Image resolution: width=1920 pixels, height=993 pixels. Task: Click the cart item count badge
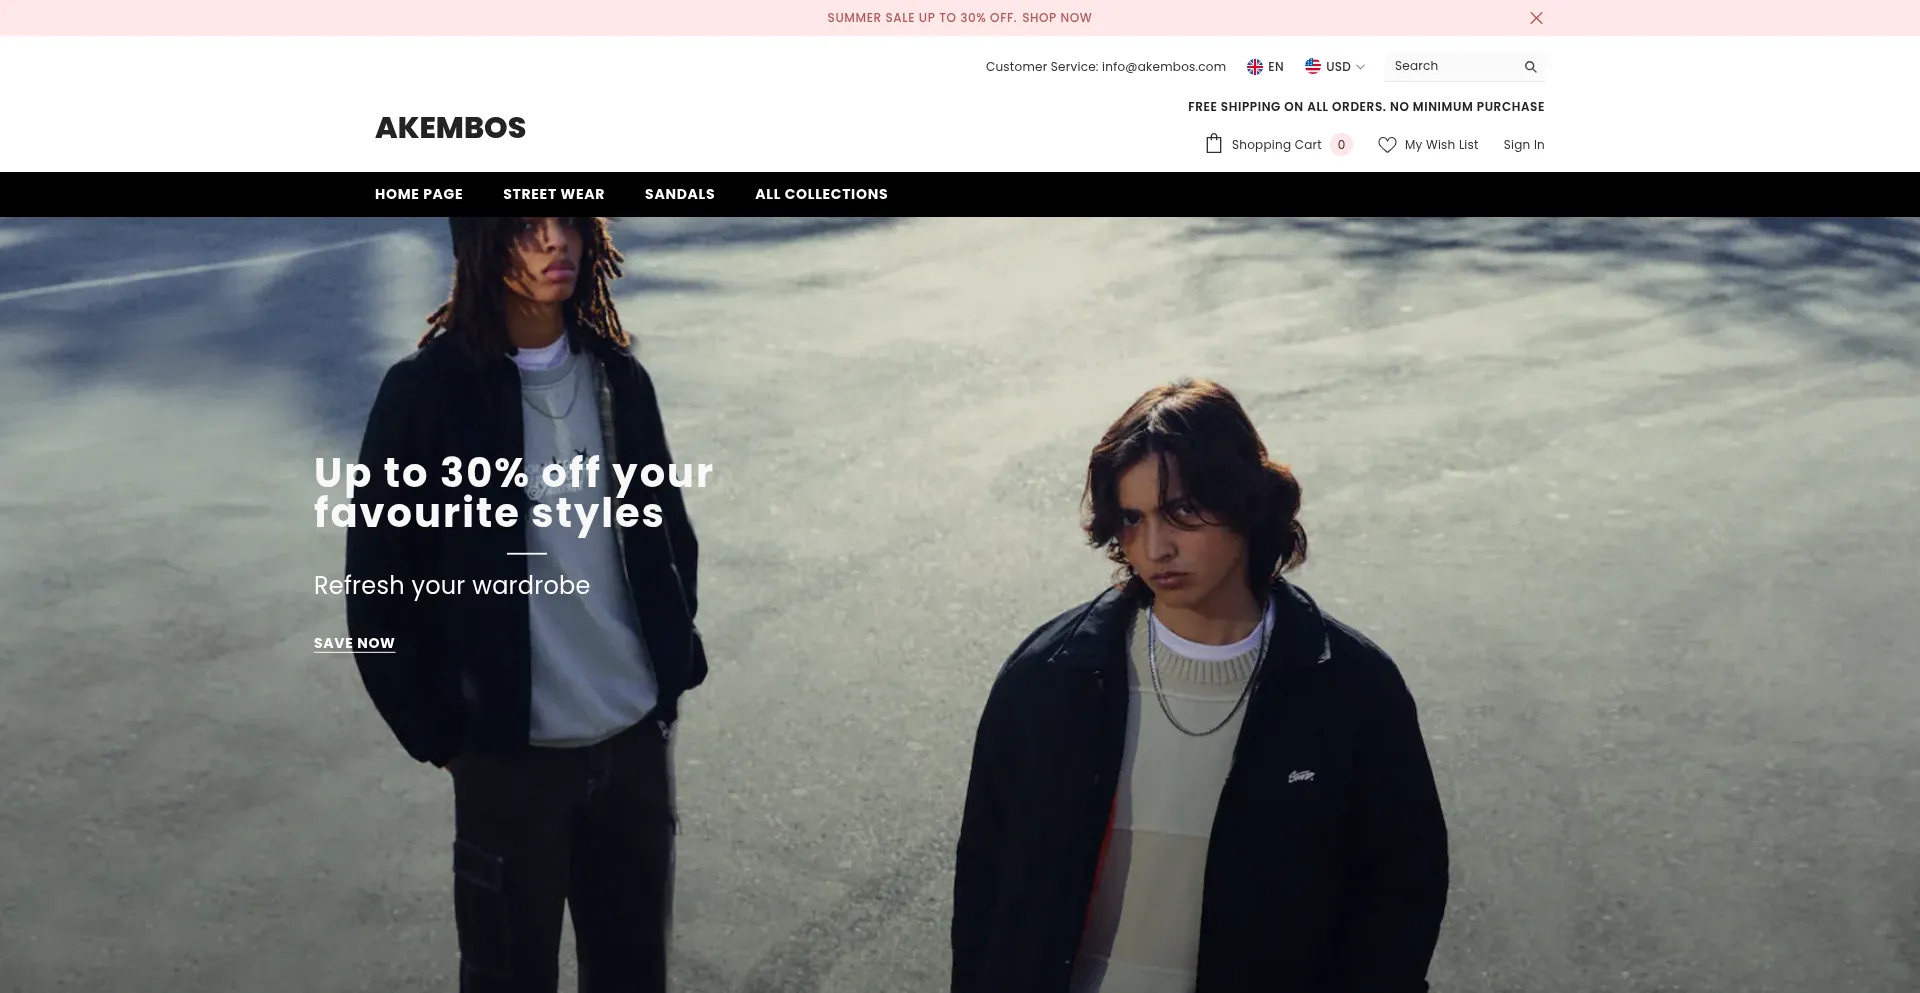coord(1341,145)
